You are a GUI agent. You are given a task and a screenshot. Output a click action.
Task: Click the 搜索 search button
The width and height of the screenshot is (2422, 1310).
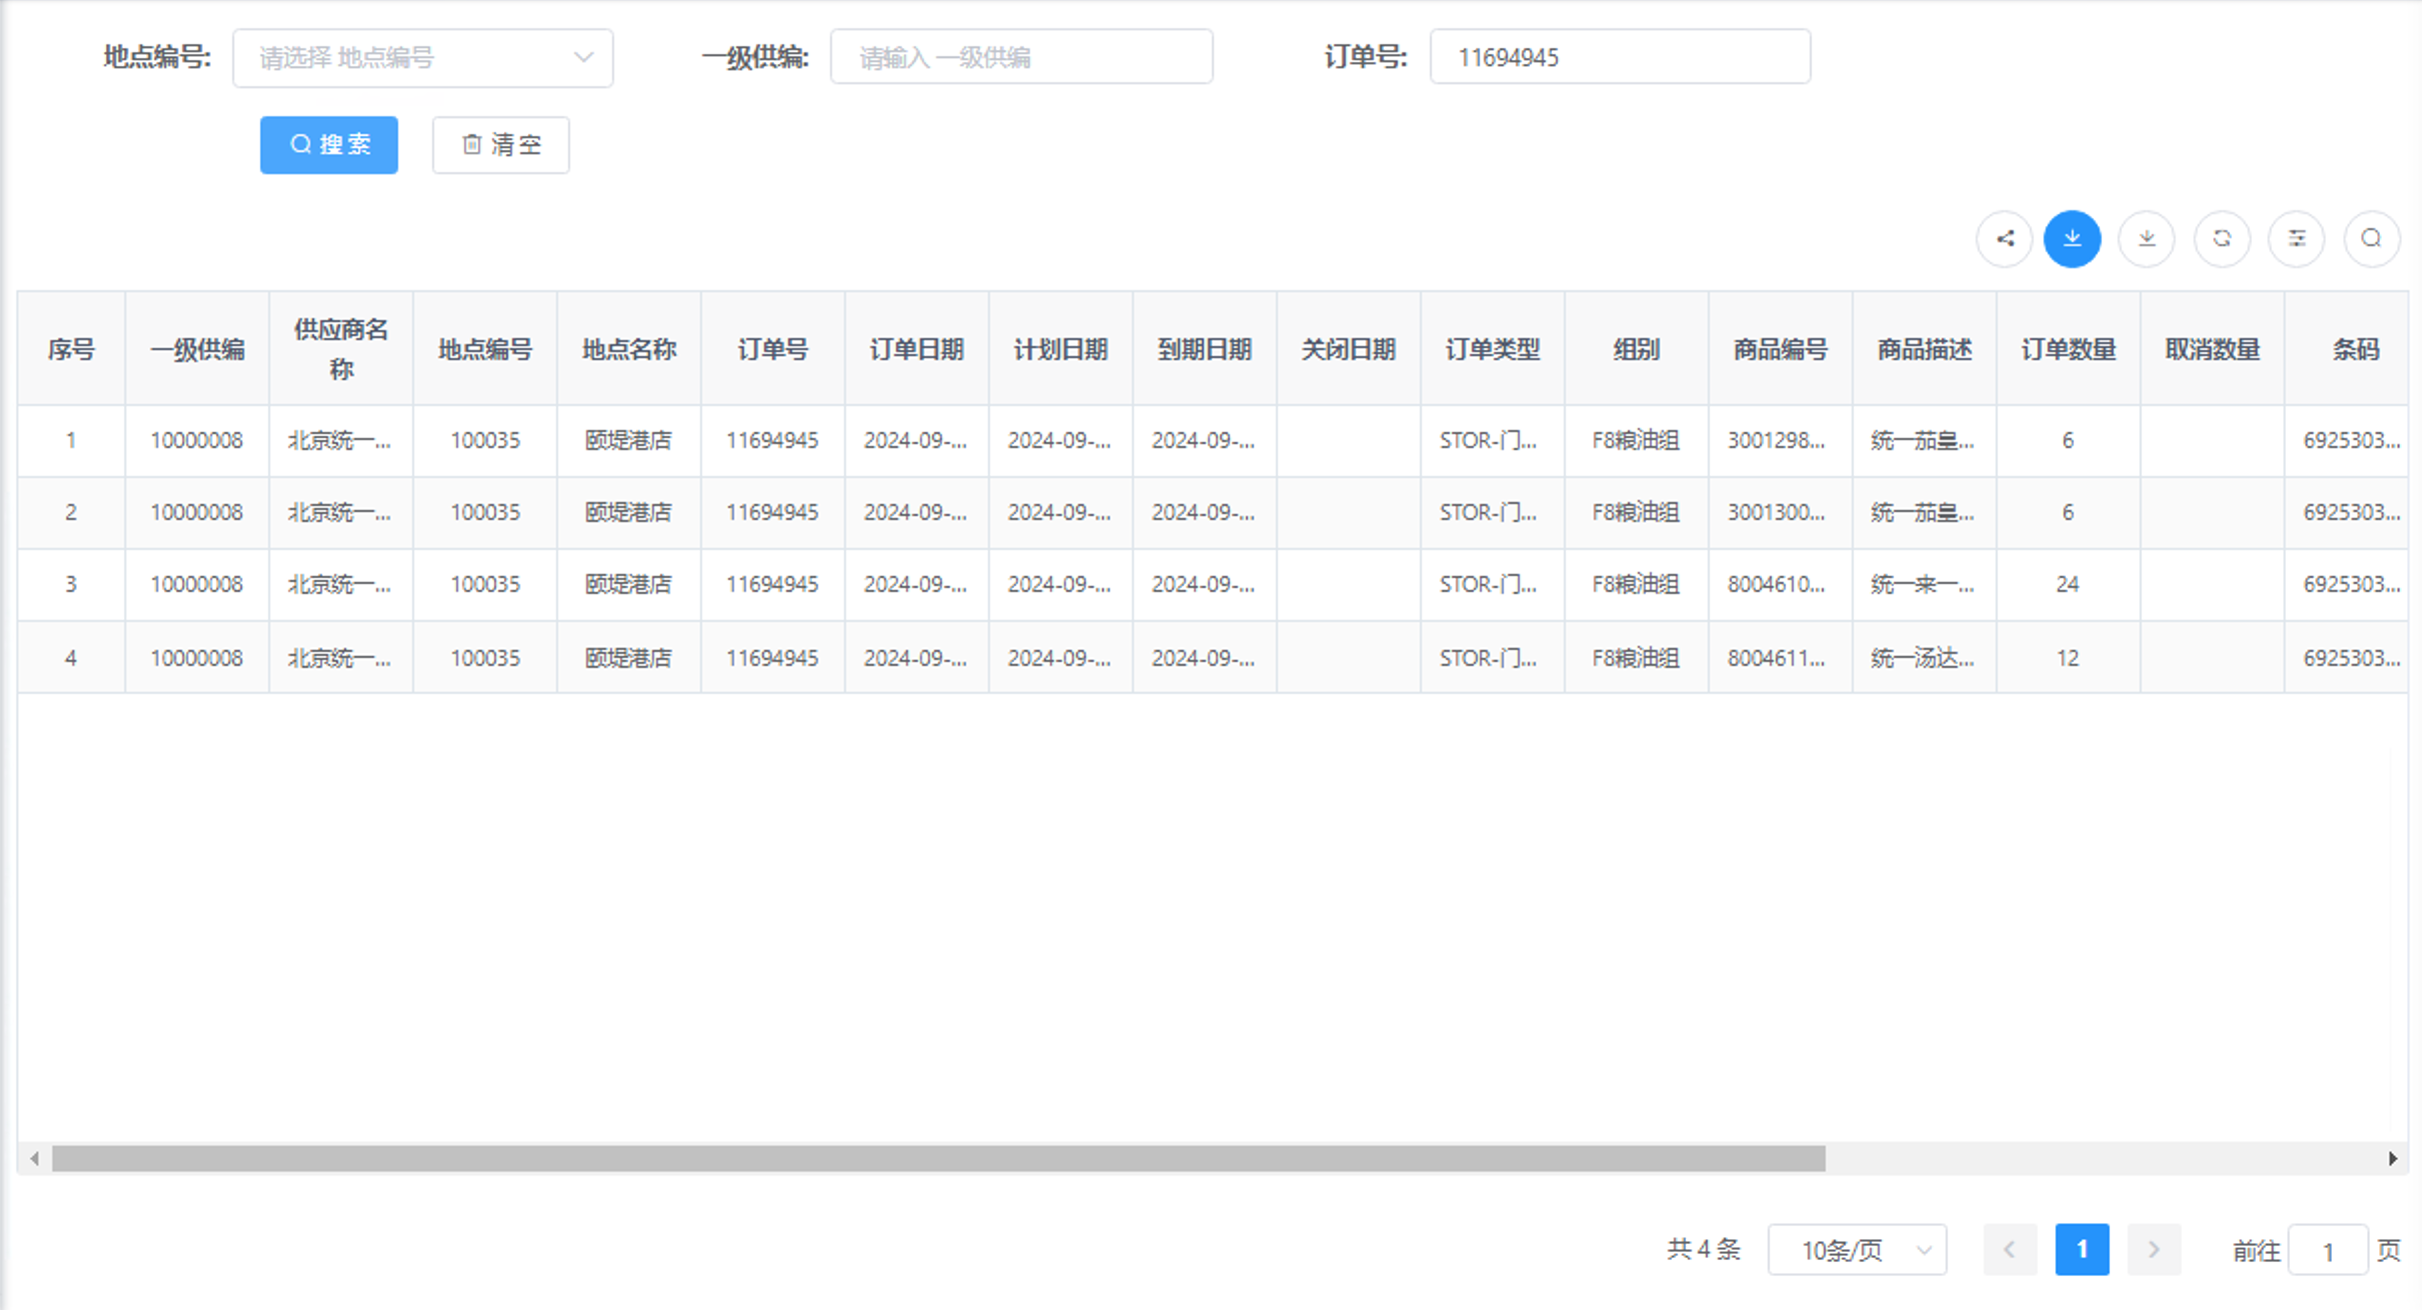click(x=328, y=144)
